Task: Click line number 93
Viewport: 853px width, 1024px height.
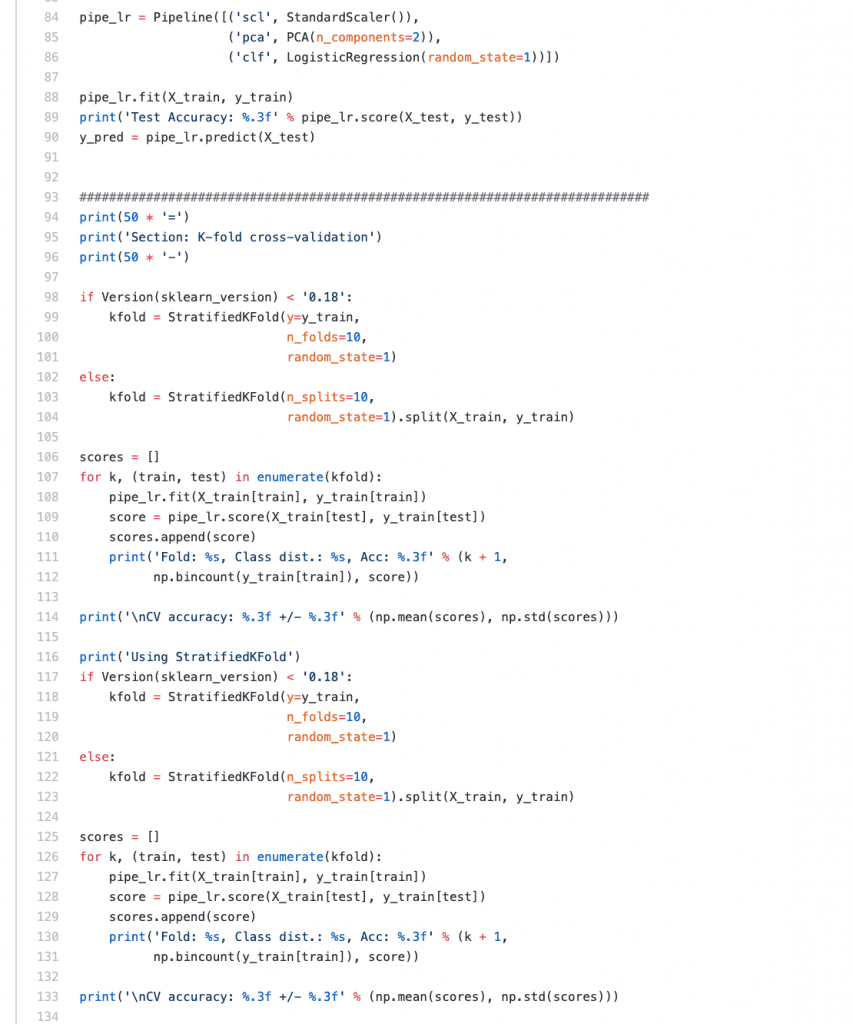Action: (51, 197)
